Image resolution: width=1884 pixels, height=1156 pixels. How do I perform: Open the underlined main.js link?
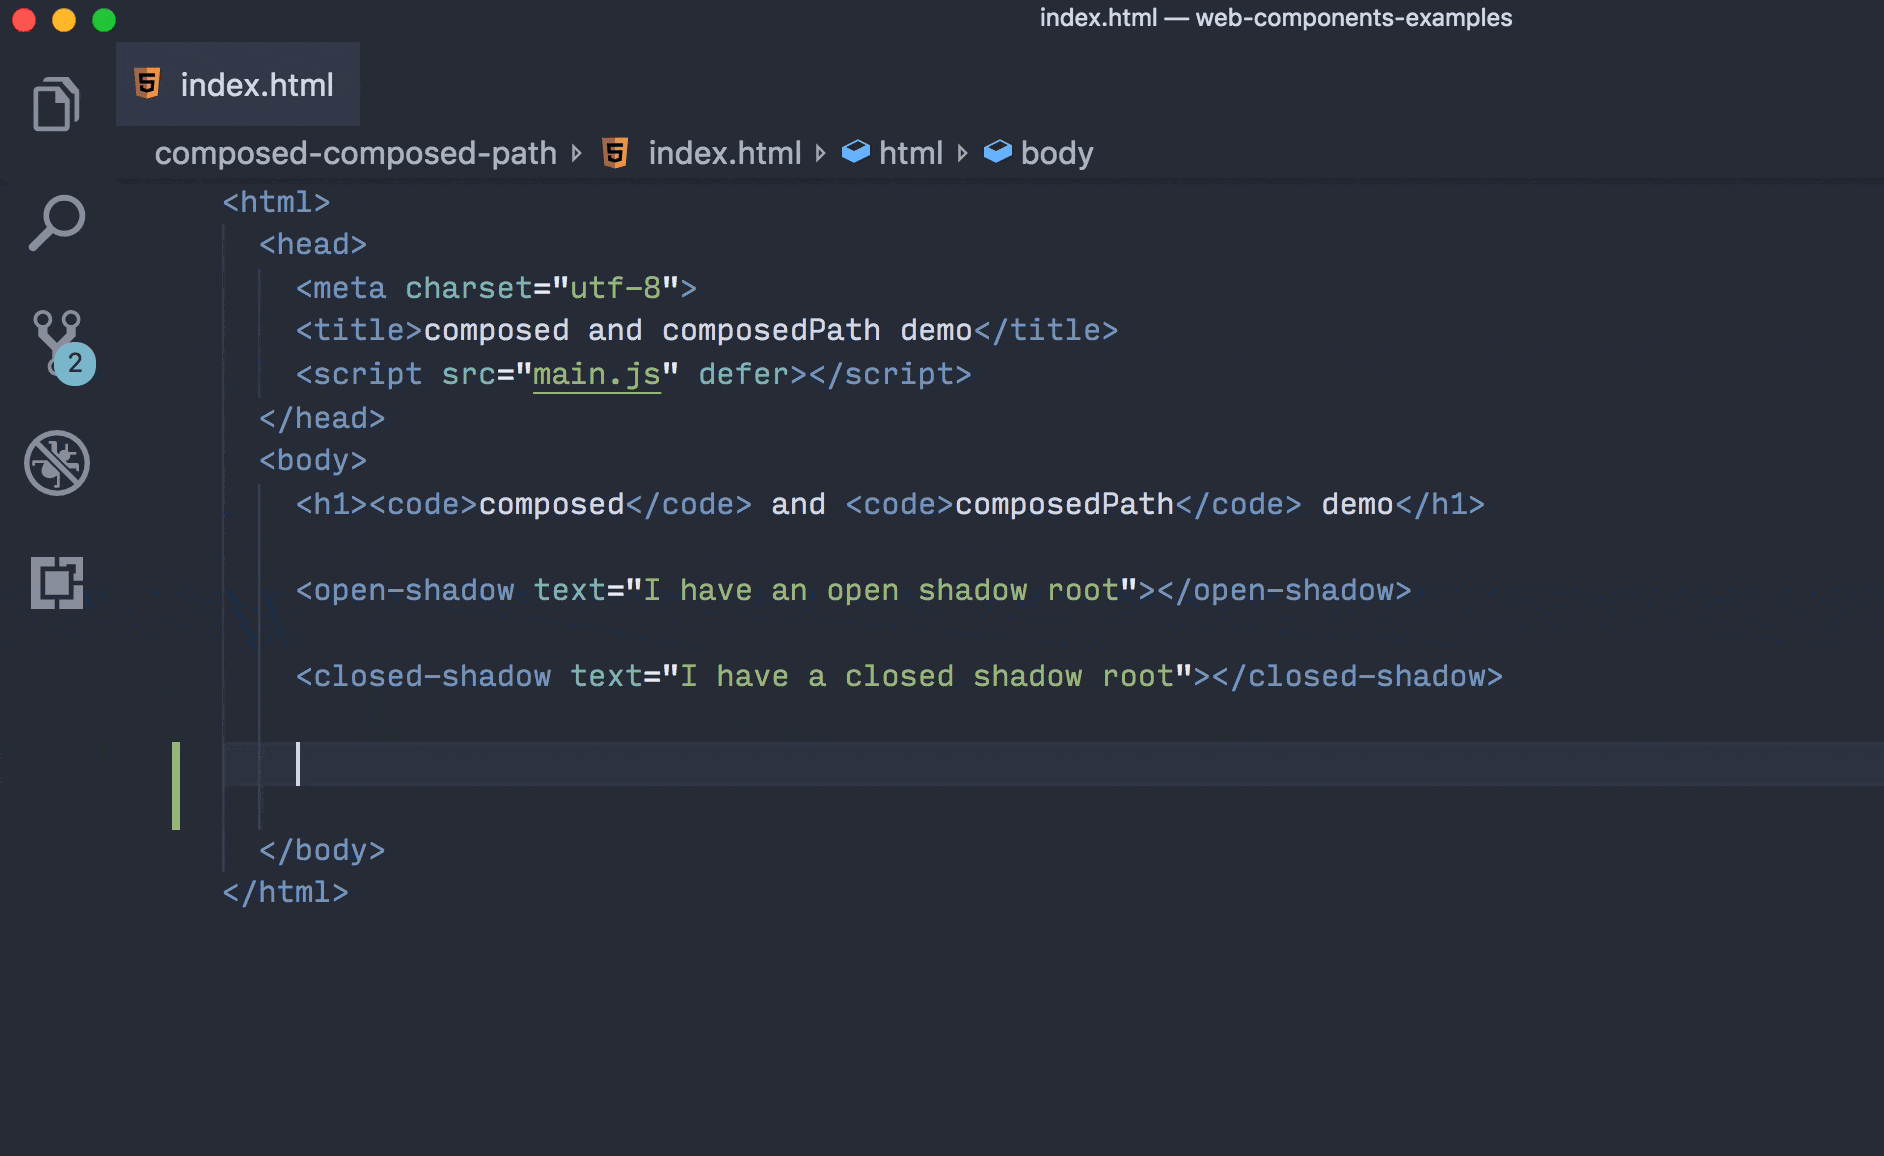[596, 373]
